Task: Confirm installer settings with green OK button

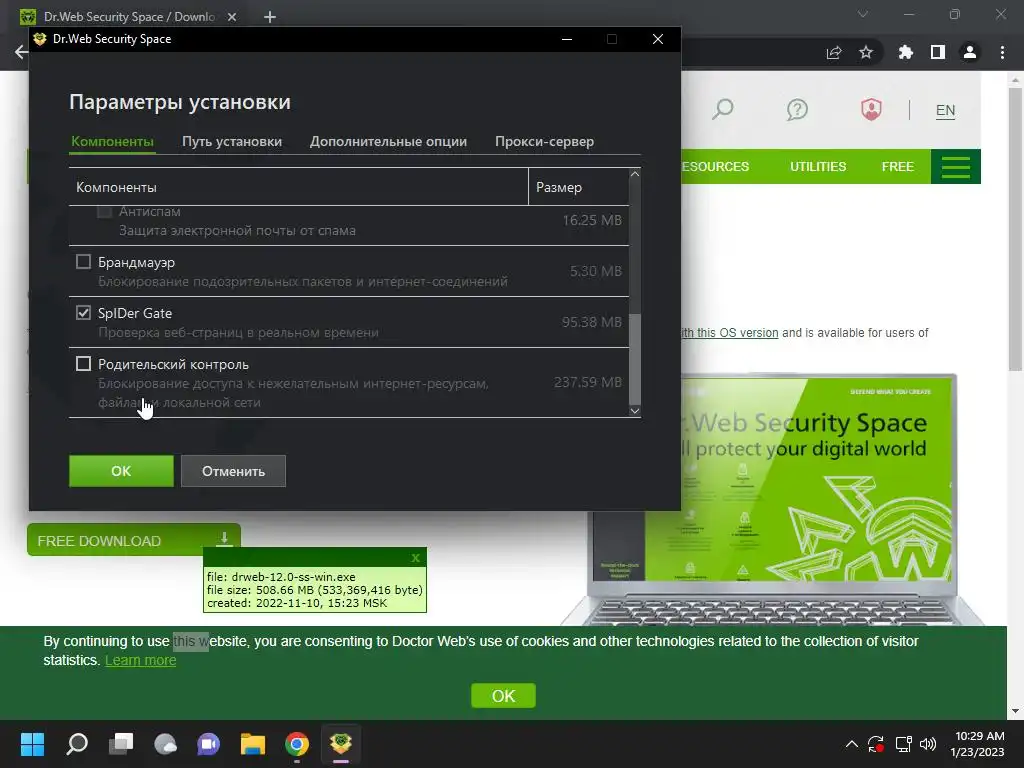Action: (121, 471)
